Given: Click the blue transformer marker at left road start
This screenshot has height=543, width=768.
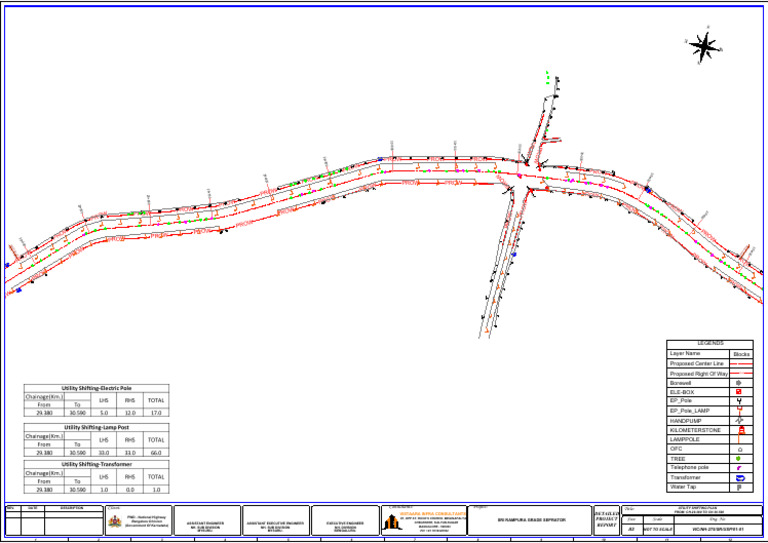Looking at the screenshot, I should (19, 290).
